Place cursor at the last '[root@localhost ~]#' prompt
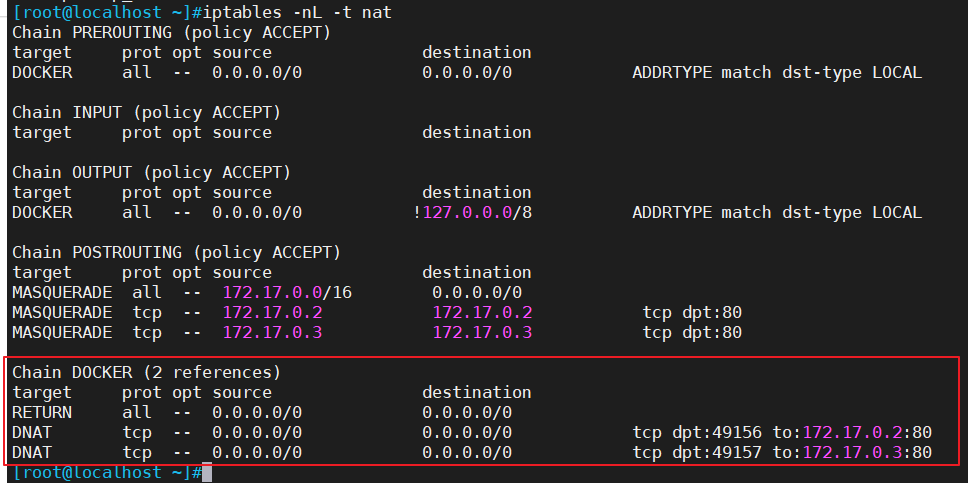Image resolution: width=968 pixels, height=483 pixels. [x=107, y=472]
